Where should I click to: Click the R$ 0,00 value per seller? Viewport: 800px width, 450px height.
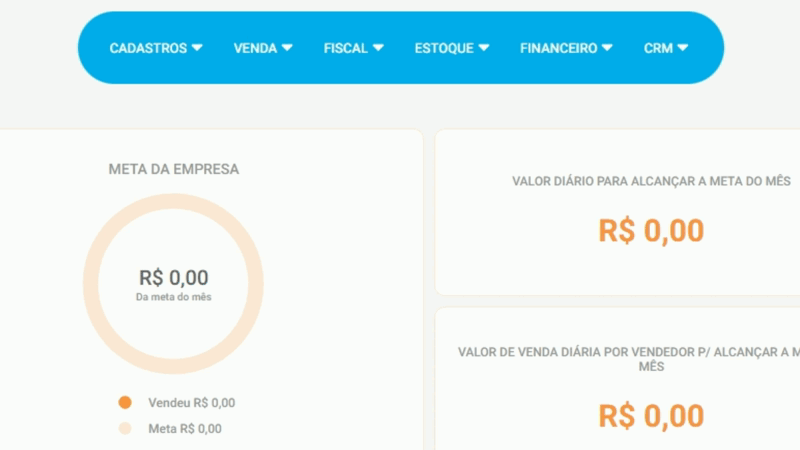pos(651,416)
